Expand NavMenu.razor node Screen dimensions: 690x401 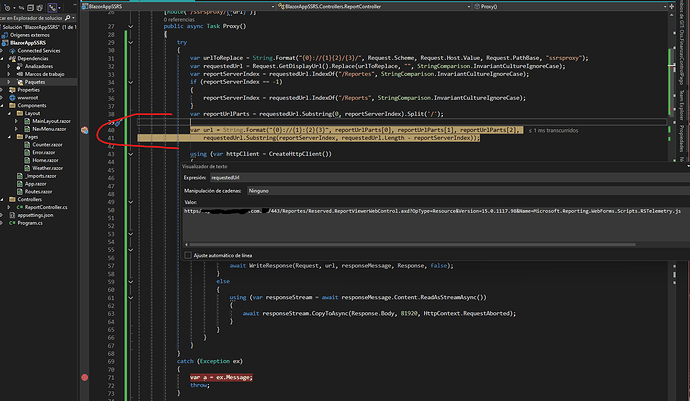pyautogui.click(x=16, y=129)
